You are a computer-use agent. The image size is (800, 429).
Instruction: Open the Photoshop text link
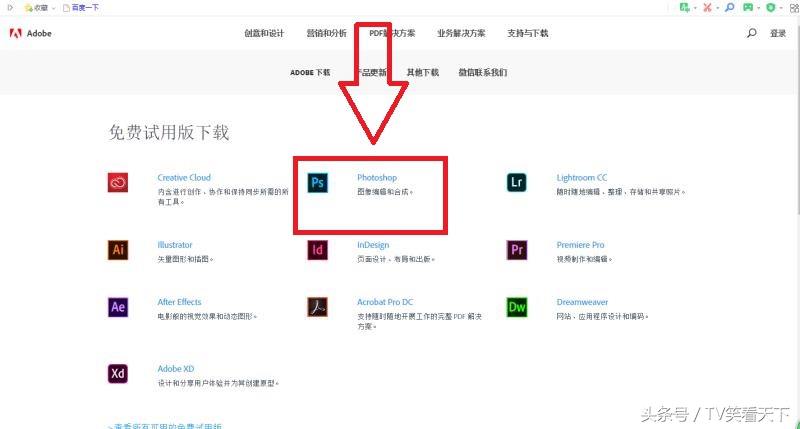[377, 178]
